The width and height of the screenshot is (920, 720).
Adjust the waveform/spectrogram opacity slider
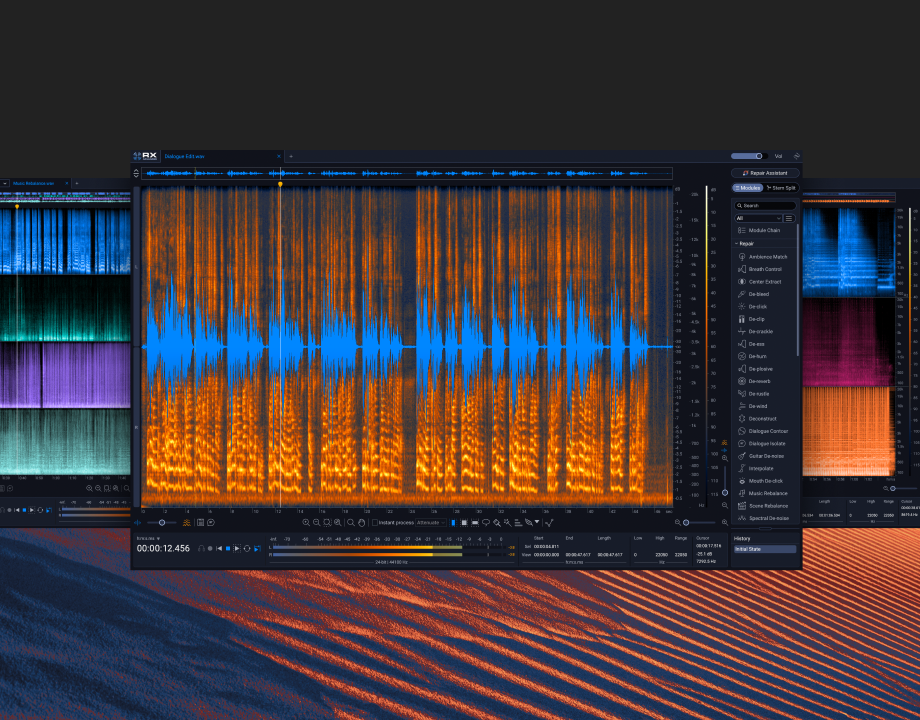pyautogui.click(x=161, y=522)
